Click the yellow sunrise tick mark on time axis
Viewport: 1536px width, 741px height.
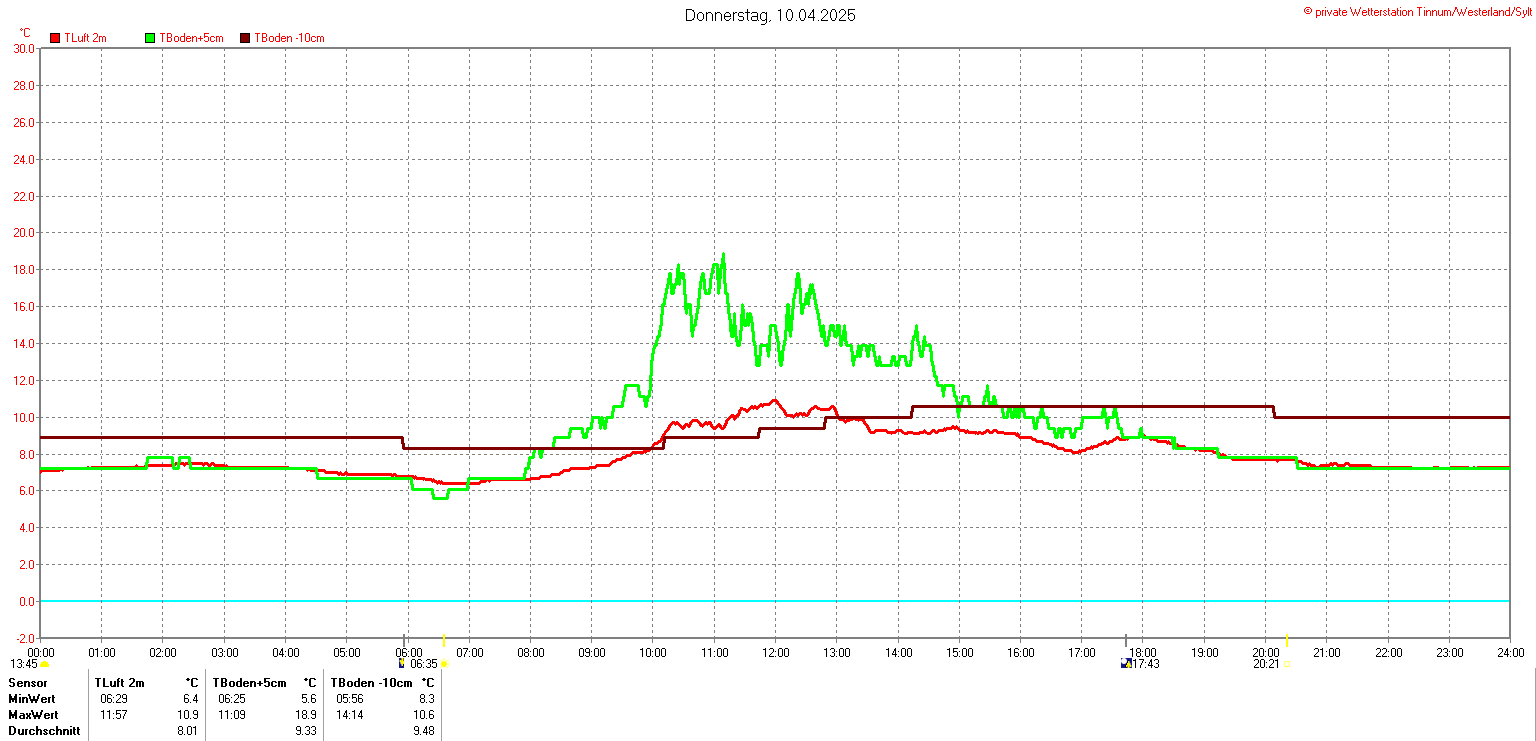(444, 640)
